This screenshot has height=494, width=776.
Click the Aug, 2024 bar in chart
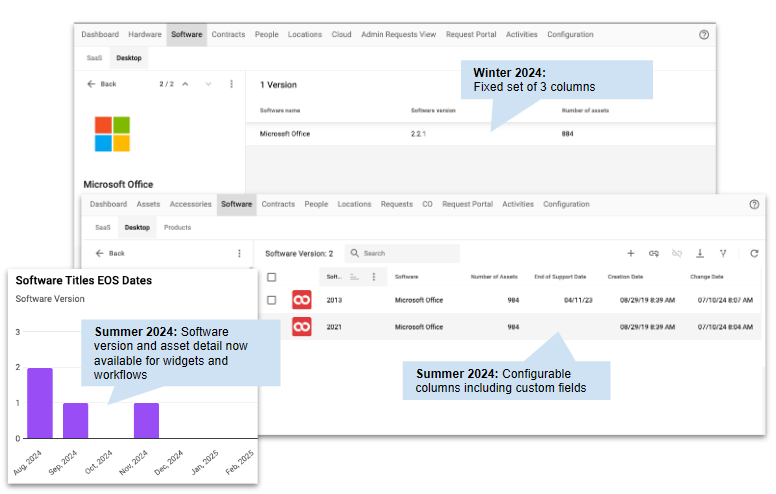40,403
